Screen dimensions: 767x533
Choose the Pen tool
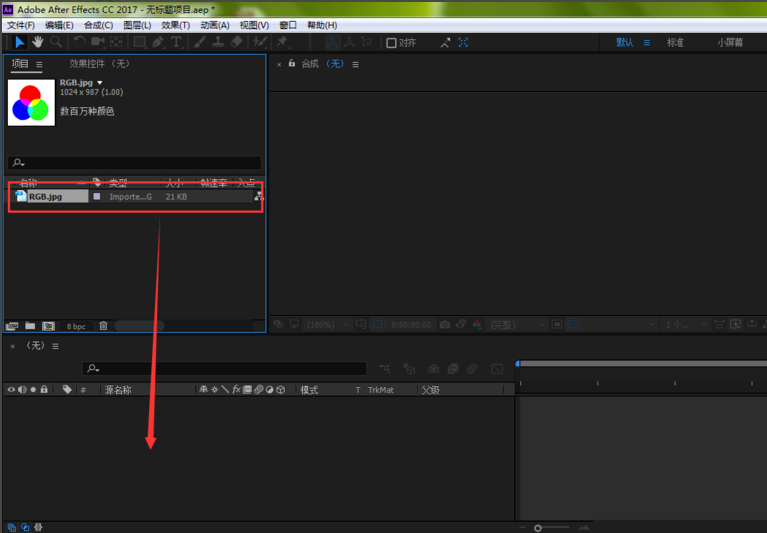[x=158, y=42]
